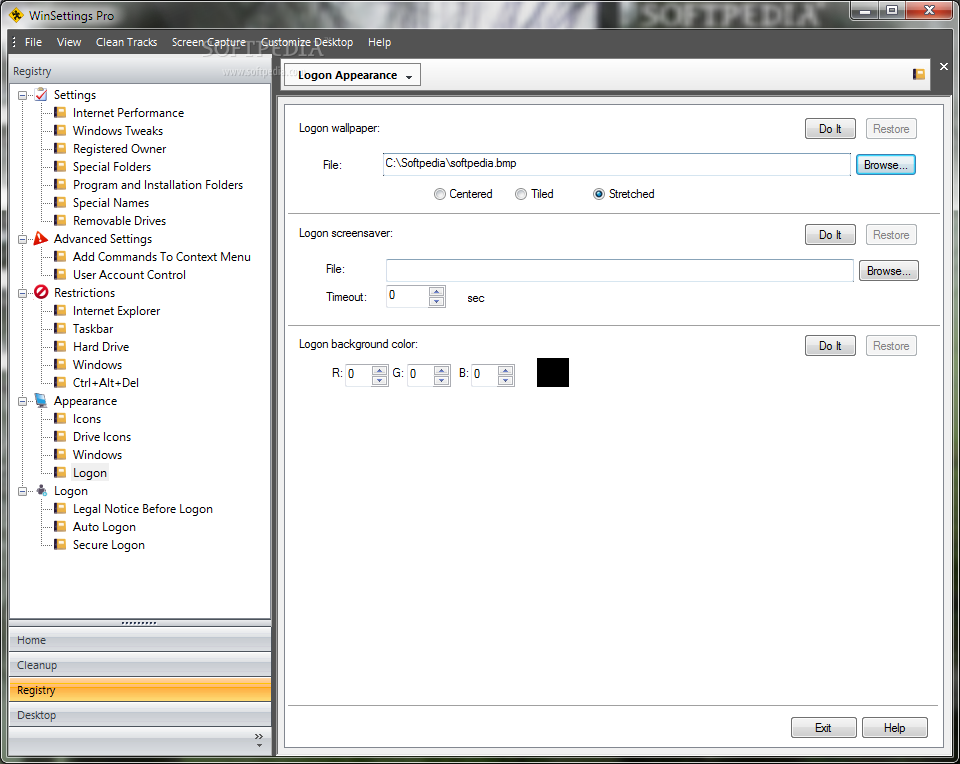Image resolution: width=960 pixels, height=764 pixels.
Task: Click the Help button at bottom right
Action: pos(894,727)
